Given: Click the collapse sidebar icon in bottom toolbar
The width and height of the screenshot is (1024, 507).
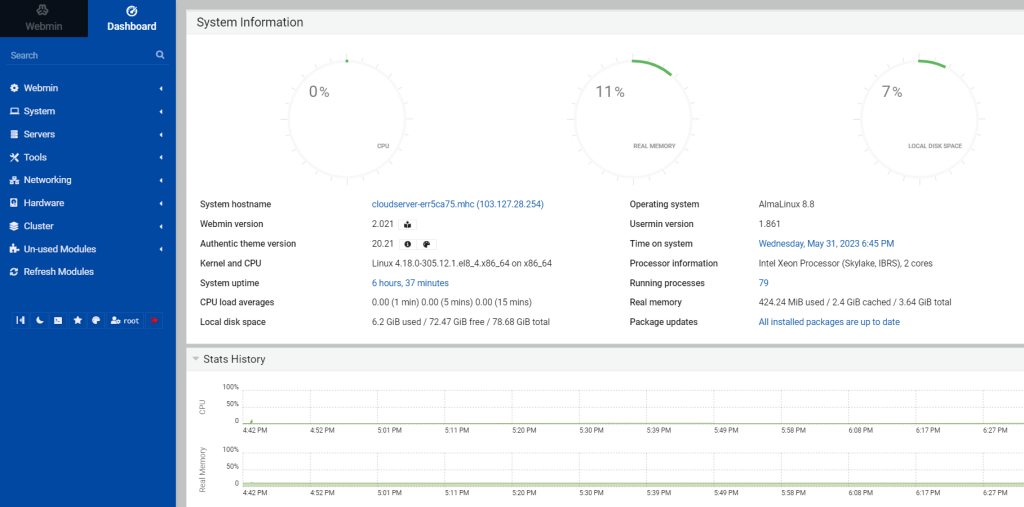Looking at the screenshot, I should pyautogui.click(x=21, y=320).
